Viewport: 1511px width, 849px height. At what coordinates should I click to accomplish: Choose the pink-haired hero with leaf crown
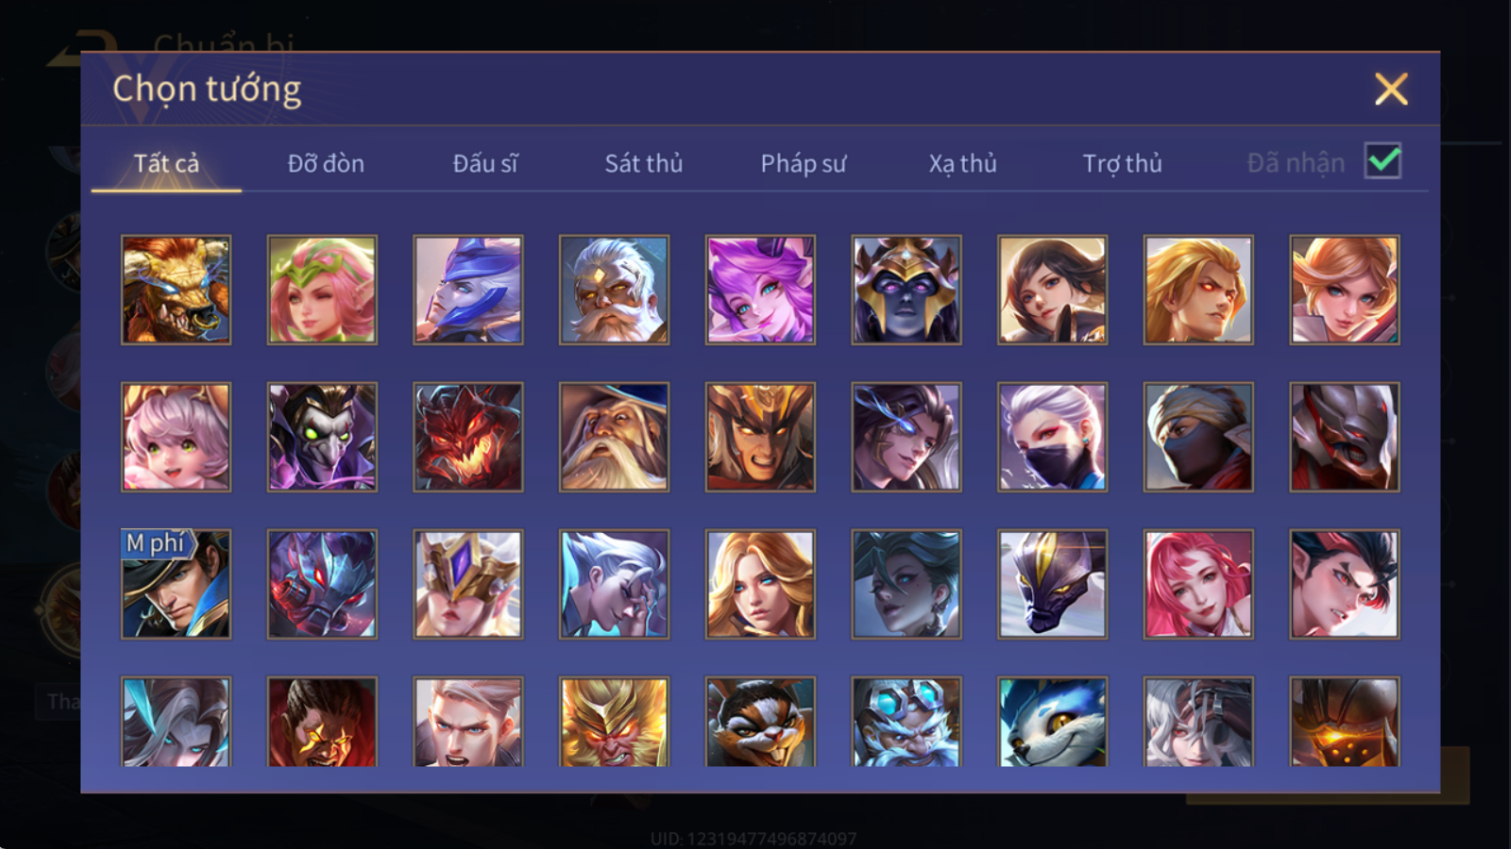(322, 290)
